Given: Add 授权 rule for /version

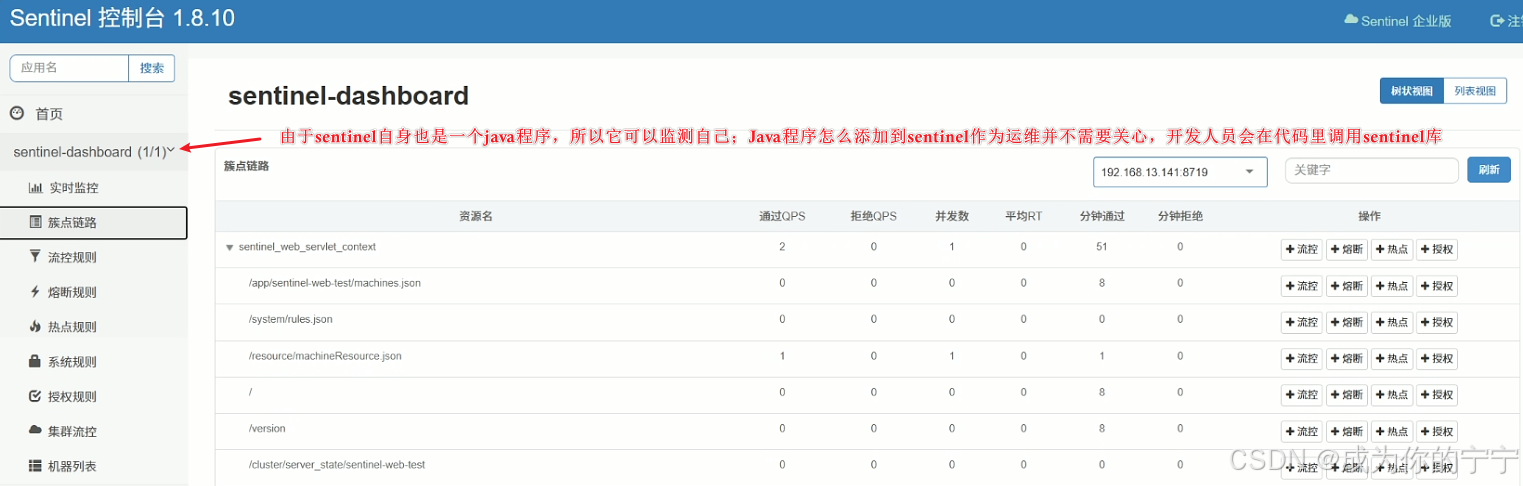Looking at the screenshot, I should 1436,431.
